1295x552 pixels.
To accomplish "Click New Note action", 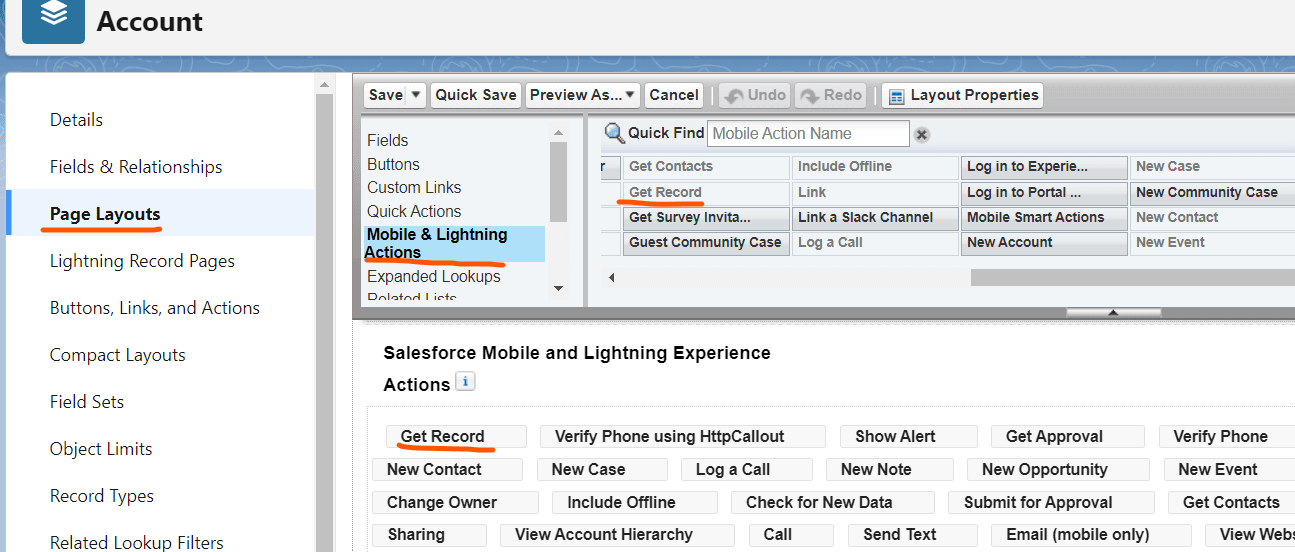I will (890, 469).
